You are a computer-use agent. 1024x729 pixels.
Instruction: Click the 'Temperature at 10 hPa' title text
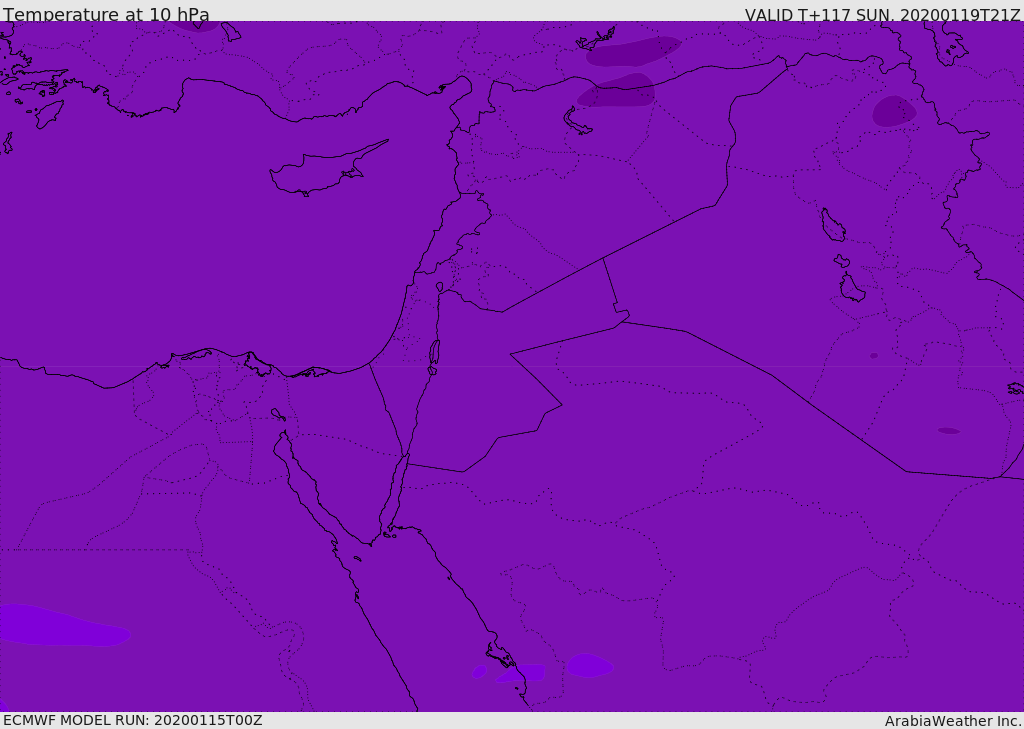[106, 14]
